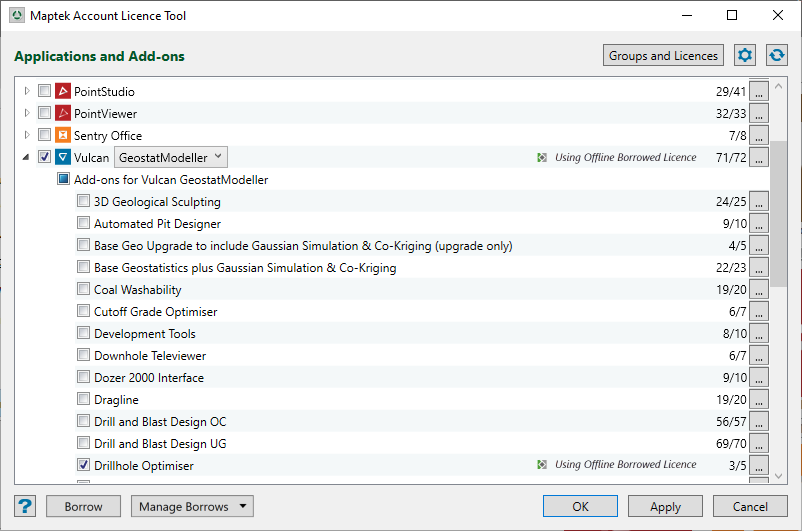Click the PointStudio application icon
802x531 pixels.
click(63, 92)
